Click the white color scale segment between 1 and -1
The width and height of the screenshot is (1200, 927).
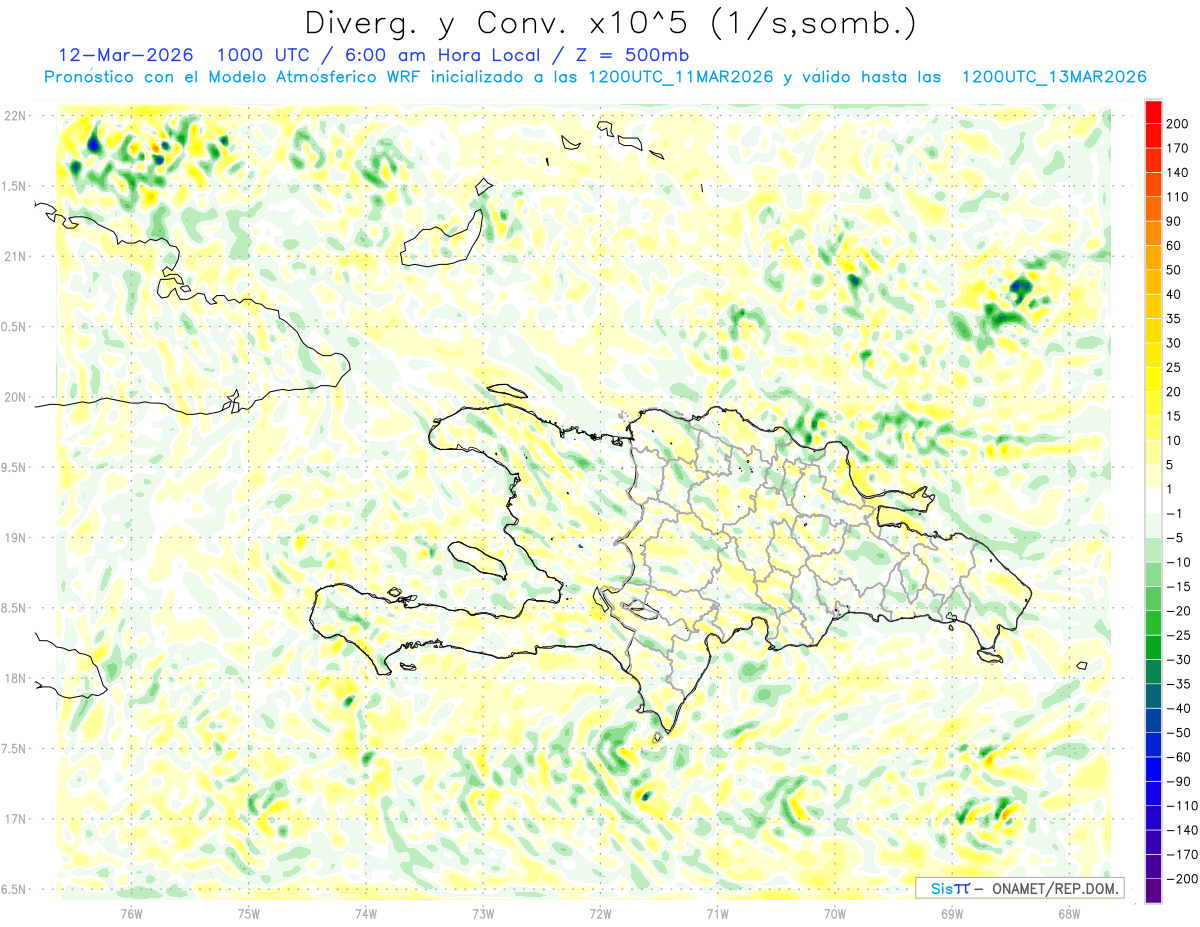pyautogui.click(x=1153, y=501)
